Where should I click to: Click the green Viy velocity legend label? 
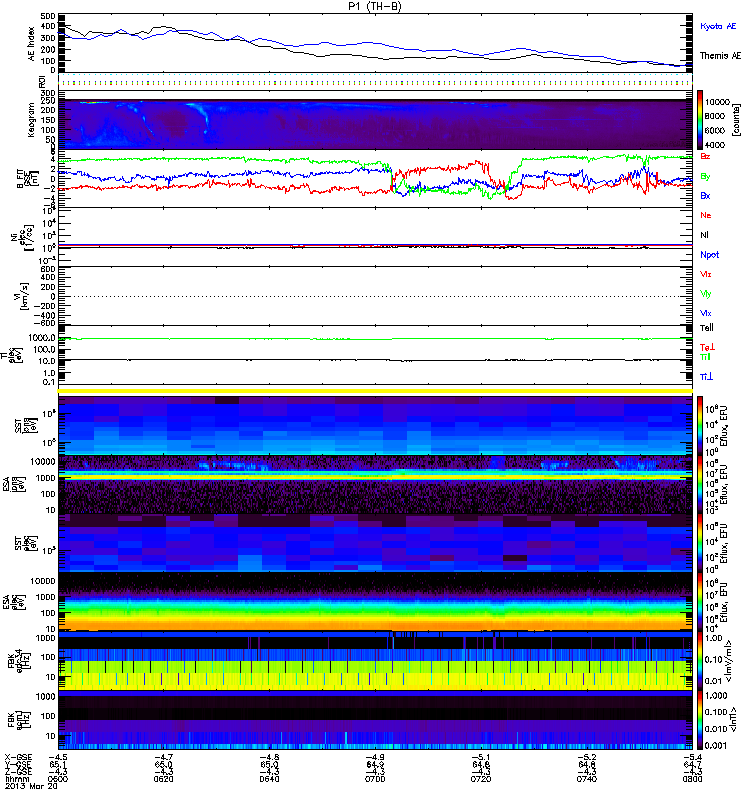[x=705, y=294]
